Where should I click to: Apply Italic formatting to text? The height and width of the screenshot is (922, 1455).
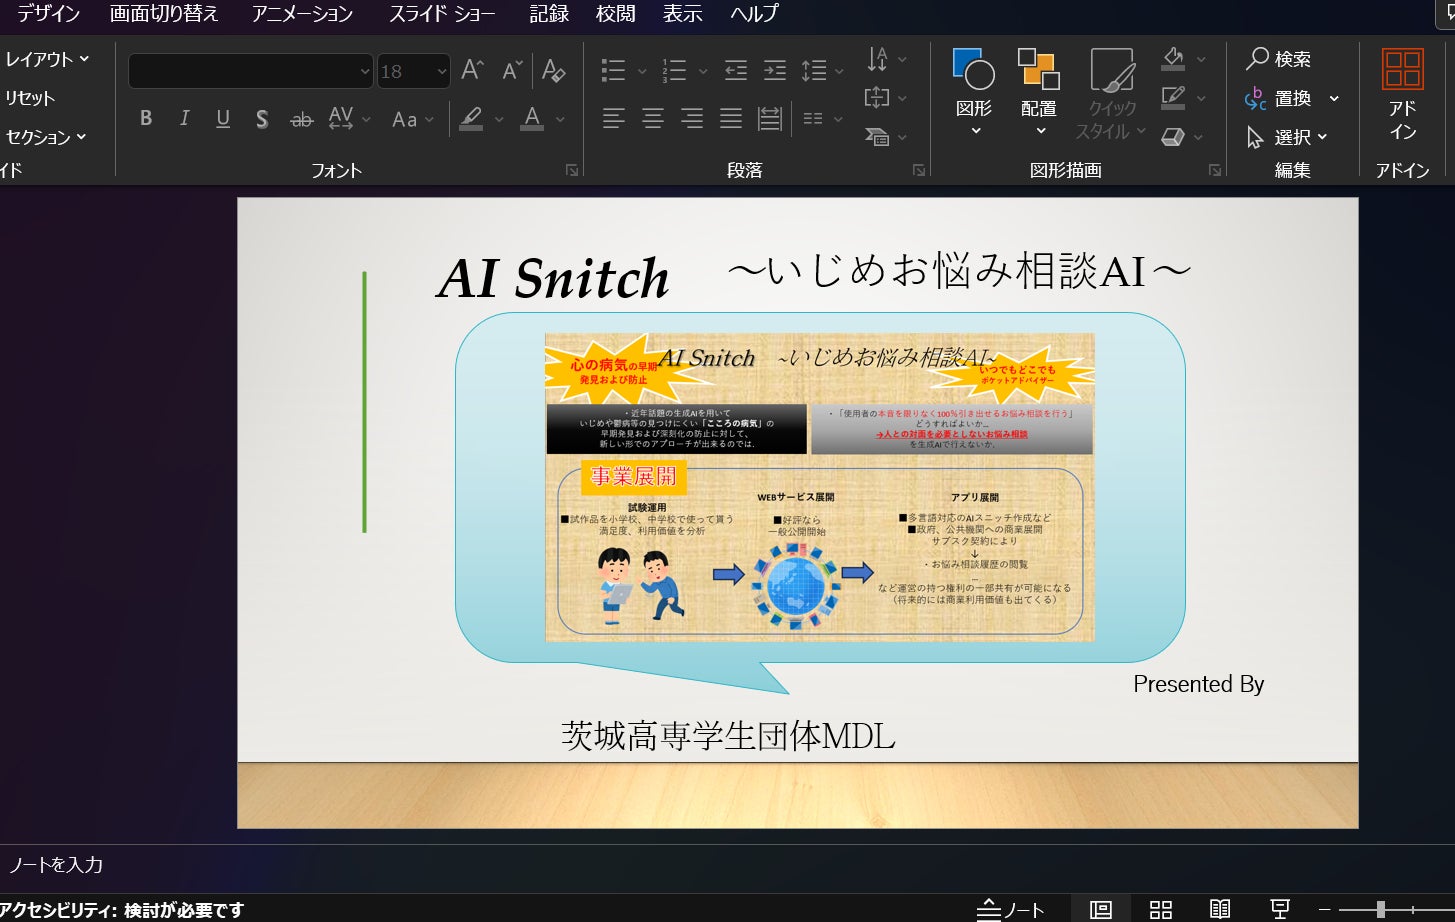click(x=184, y=119)
